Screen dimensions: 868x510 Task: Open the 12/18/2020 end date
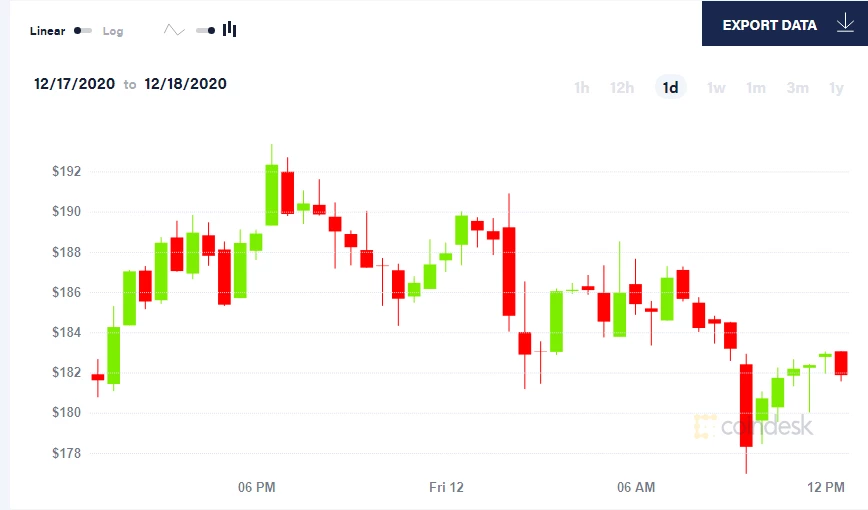[x=185, y=84]
